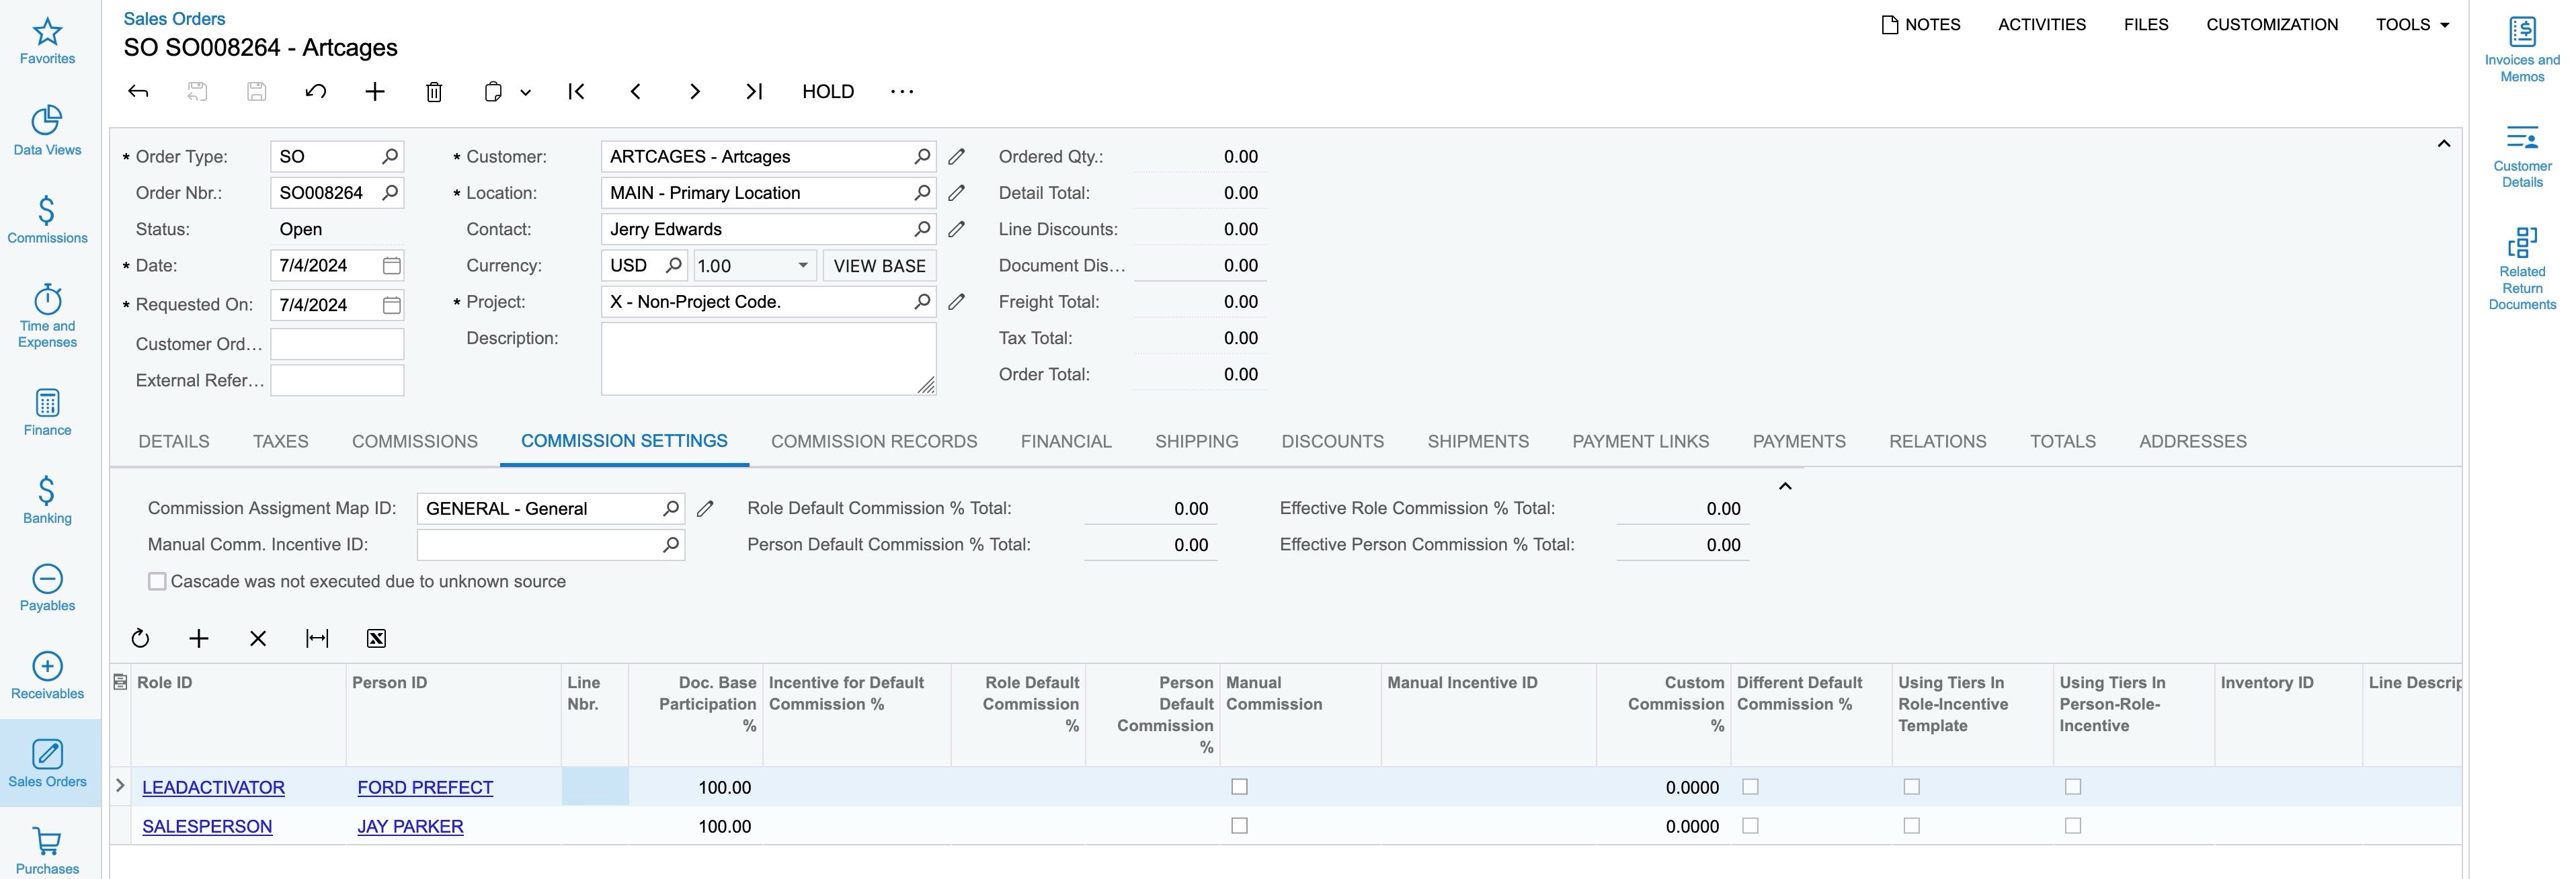Go to the first record
The height and width of the screenshot is (879, 2576).
tap(576, 92)
